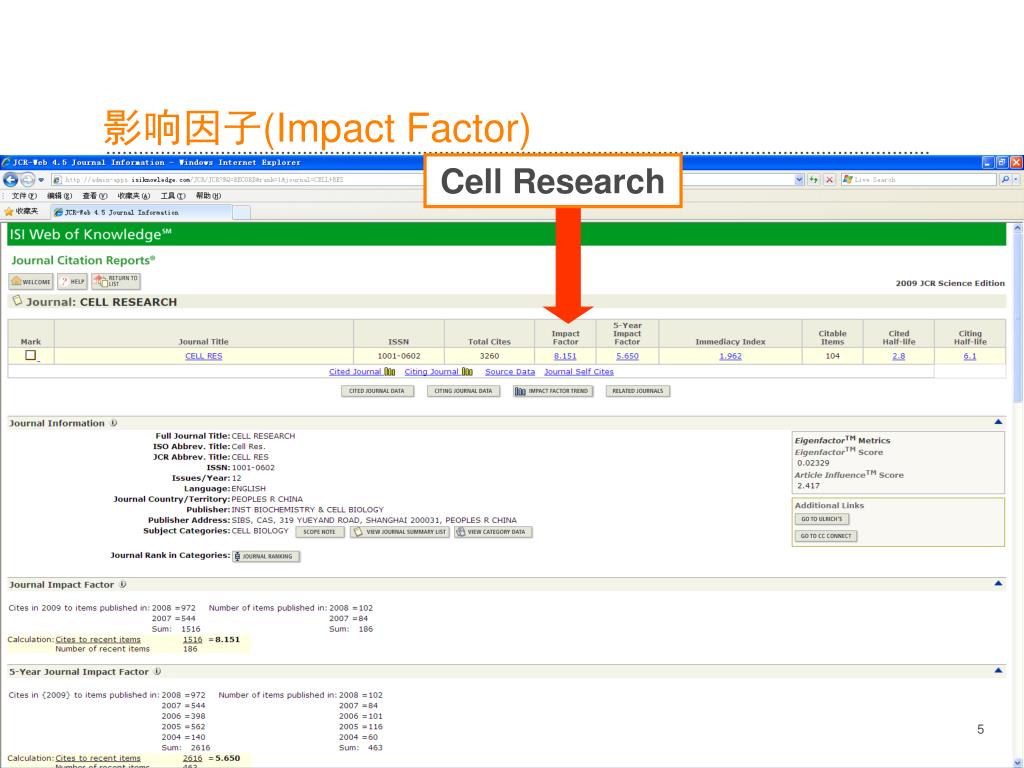Viewport: 1024px width, 768px height.
Task: Open the 工具(T) menu
Action: 172,196
